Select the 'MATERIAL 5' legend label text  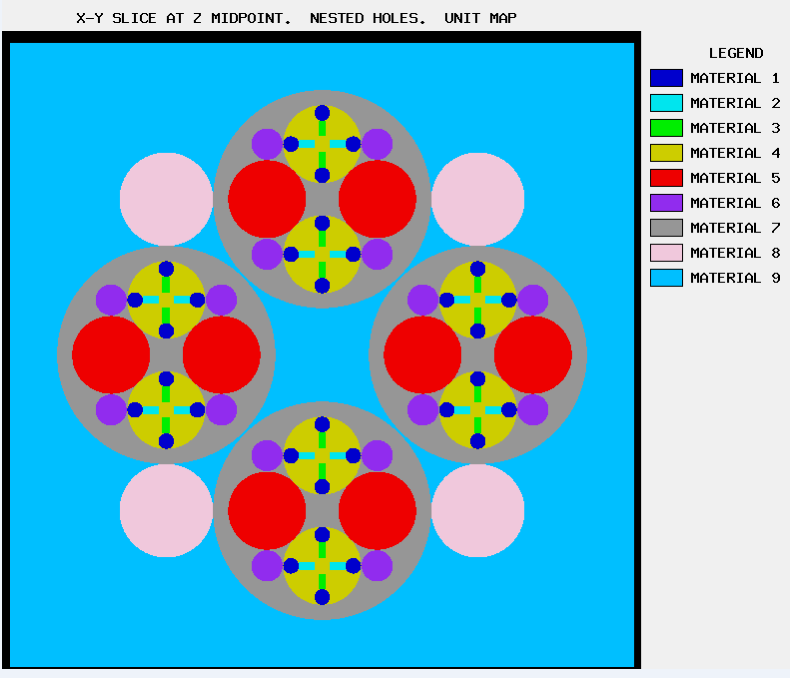pyautogui.click(x=734, y=178)
